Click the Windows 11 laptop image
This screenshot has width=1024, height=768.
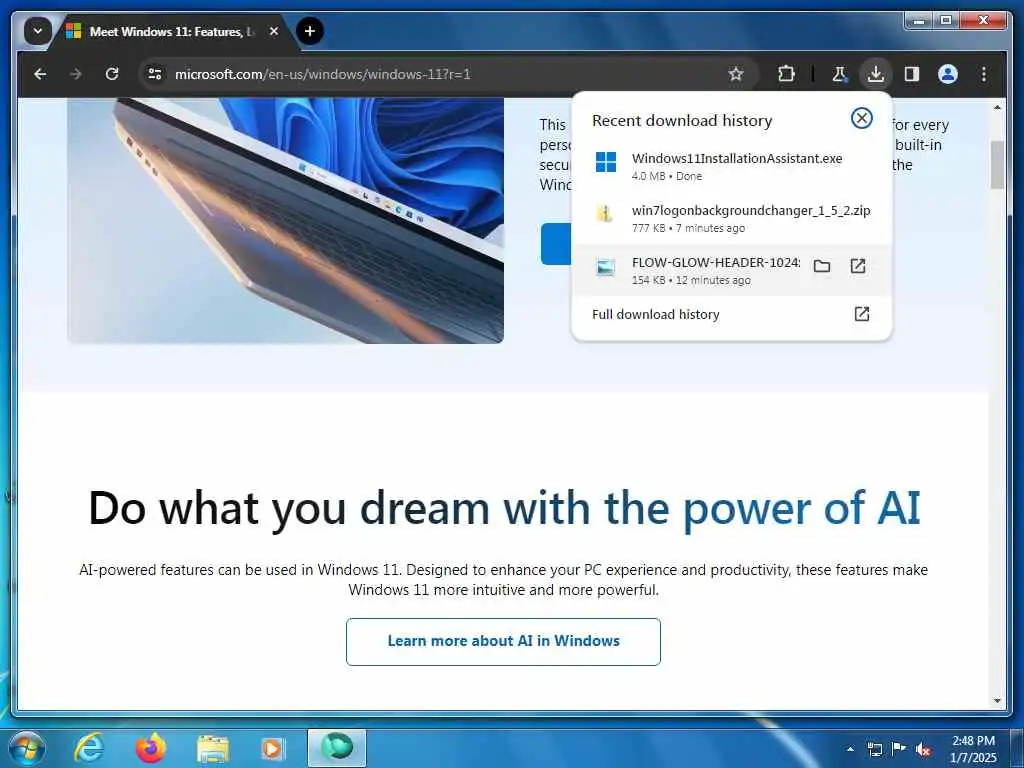pyautogui.click(x=285, y=220)
